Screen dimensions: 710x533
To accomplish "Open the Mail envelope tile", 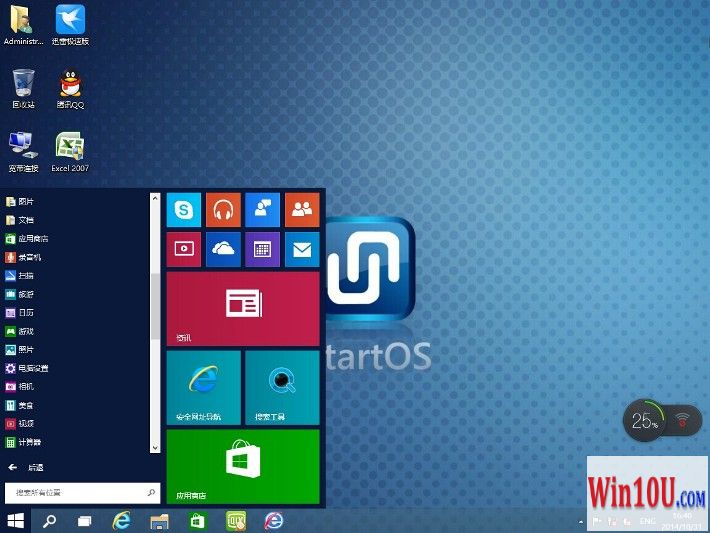I will point(302,249).
